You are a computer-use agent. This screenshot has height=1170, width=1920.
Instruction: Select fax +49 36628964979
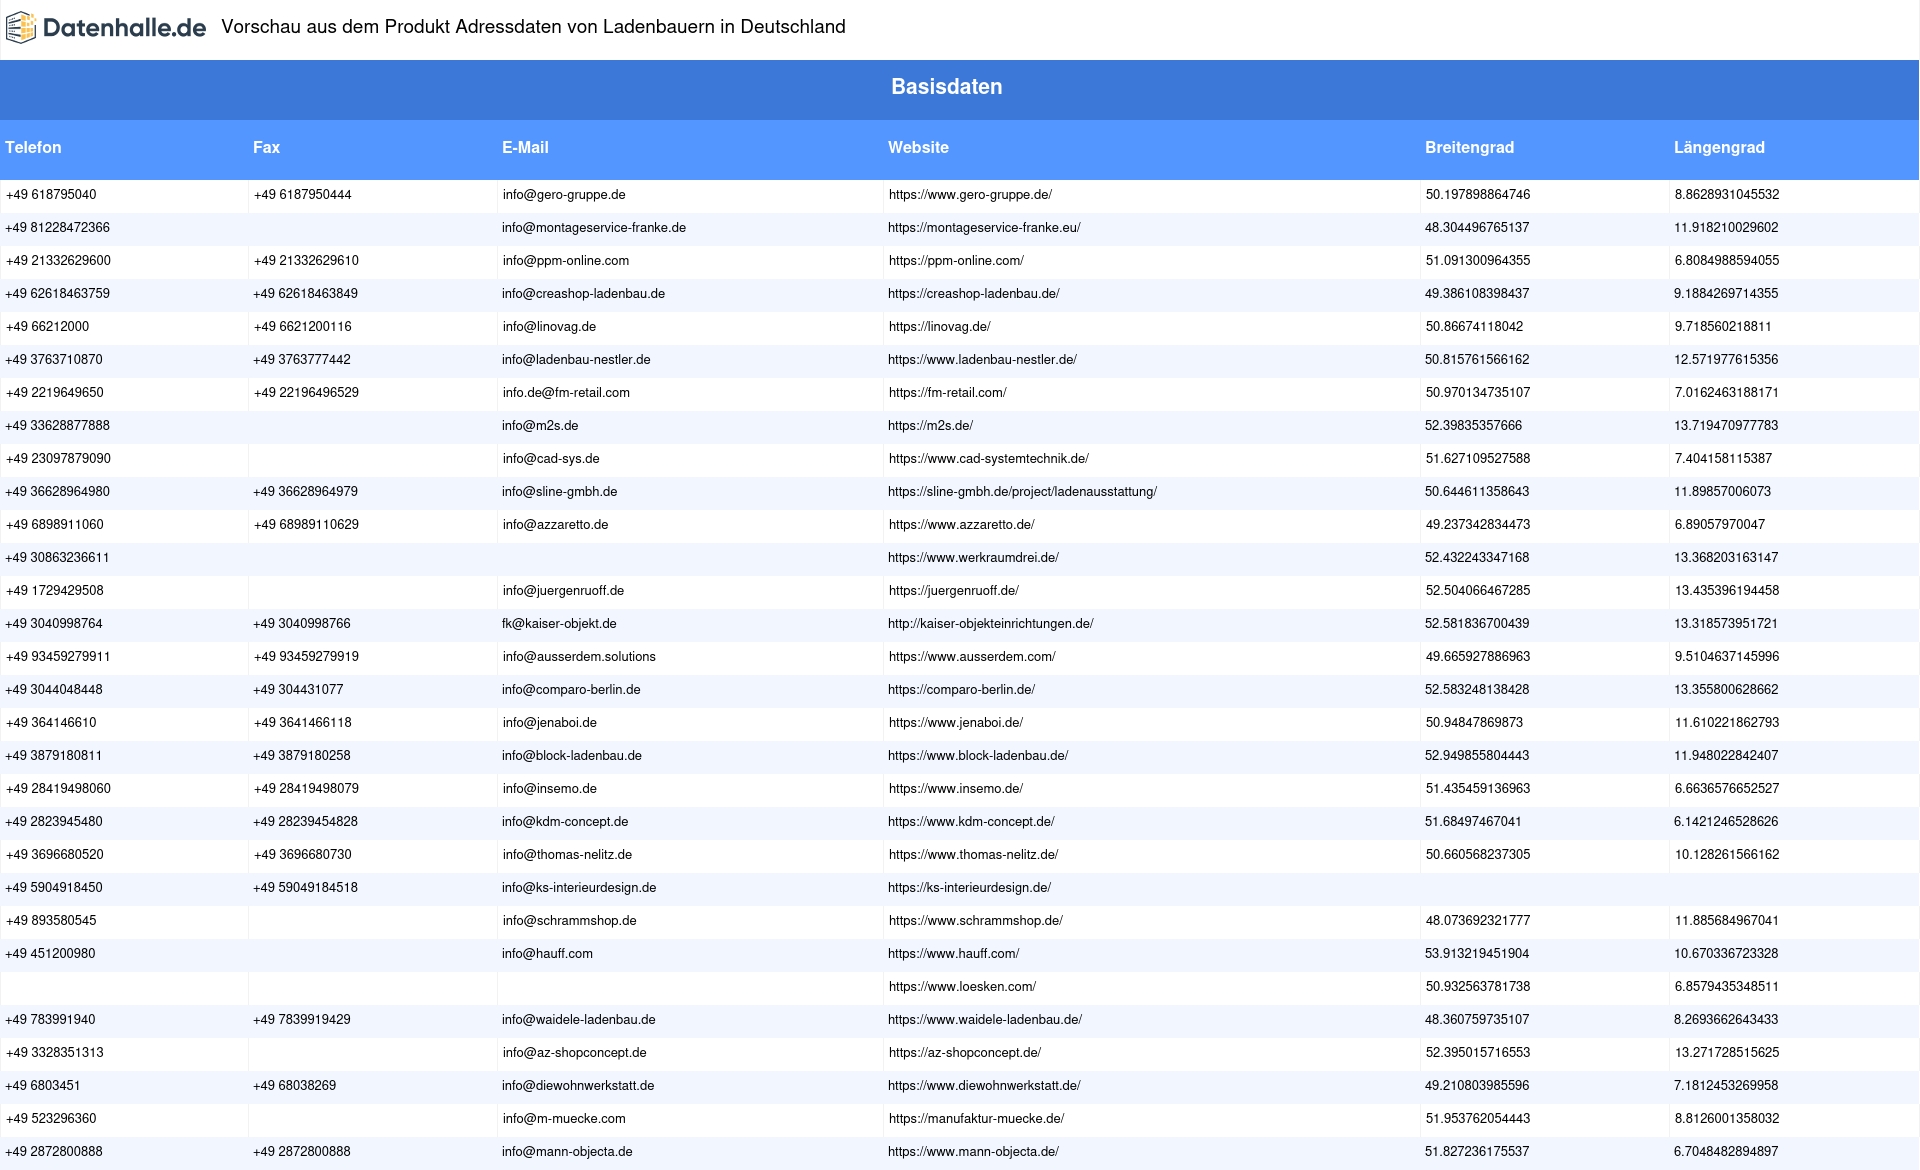305,492
